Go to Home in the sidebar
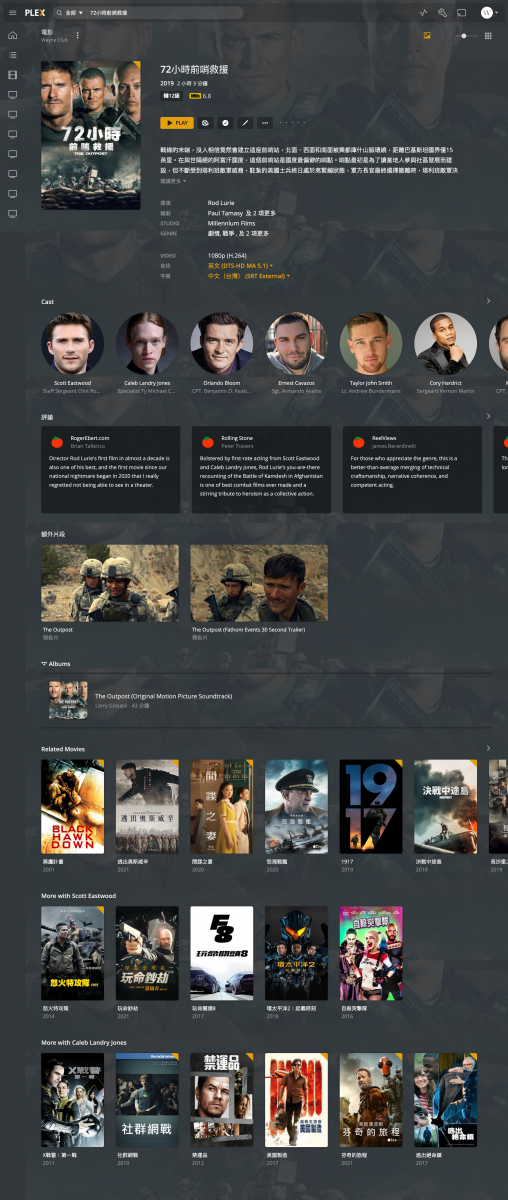Image resolution: width=508 pixels, height=1200 pixels. pyautogui.click(x=12, y=35)
